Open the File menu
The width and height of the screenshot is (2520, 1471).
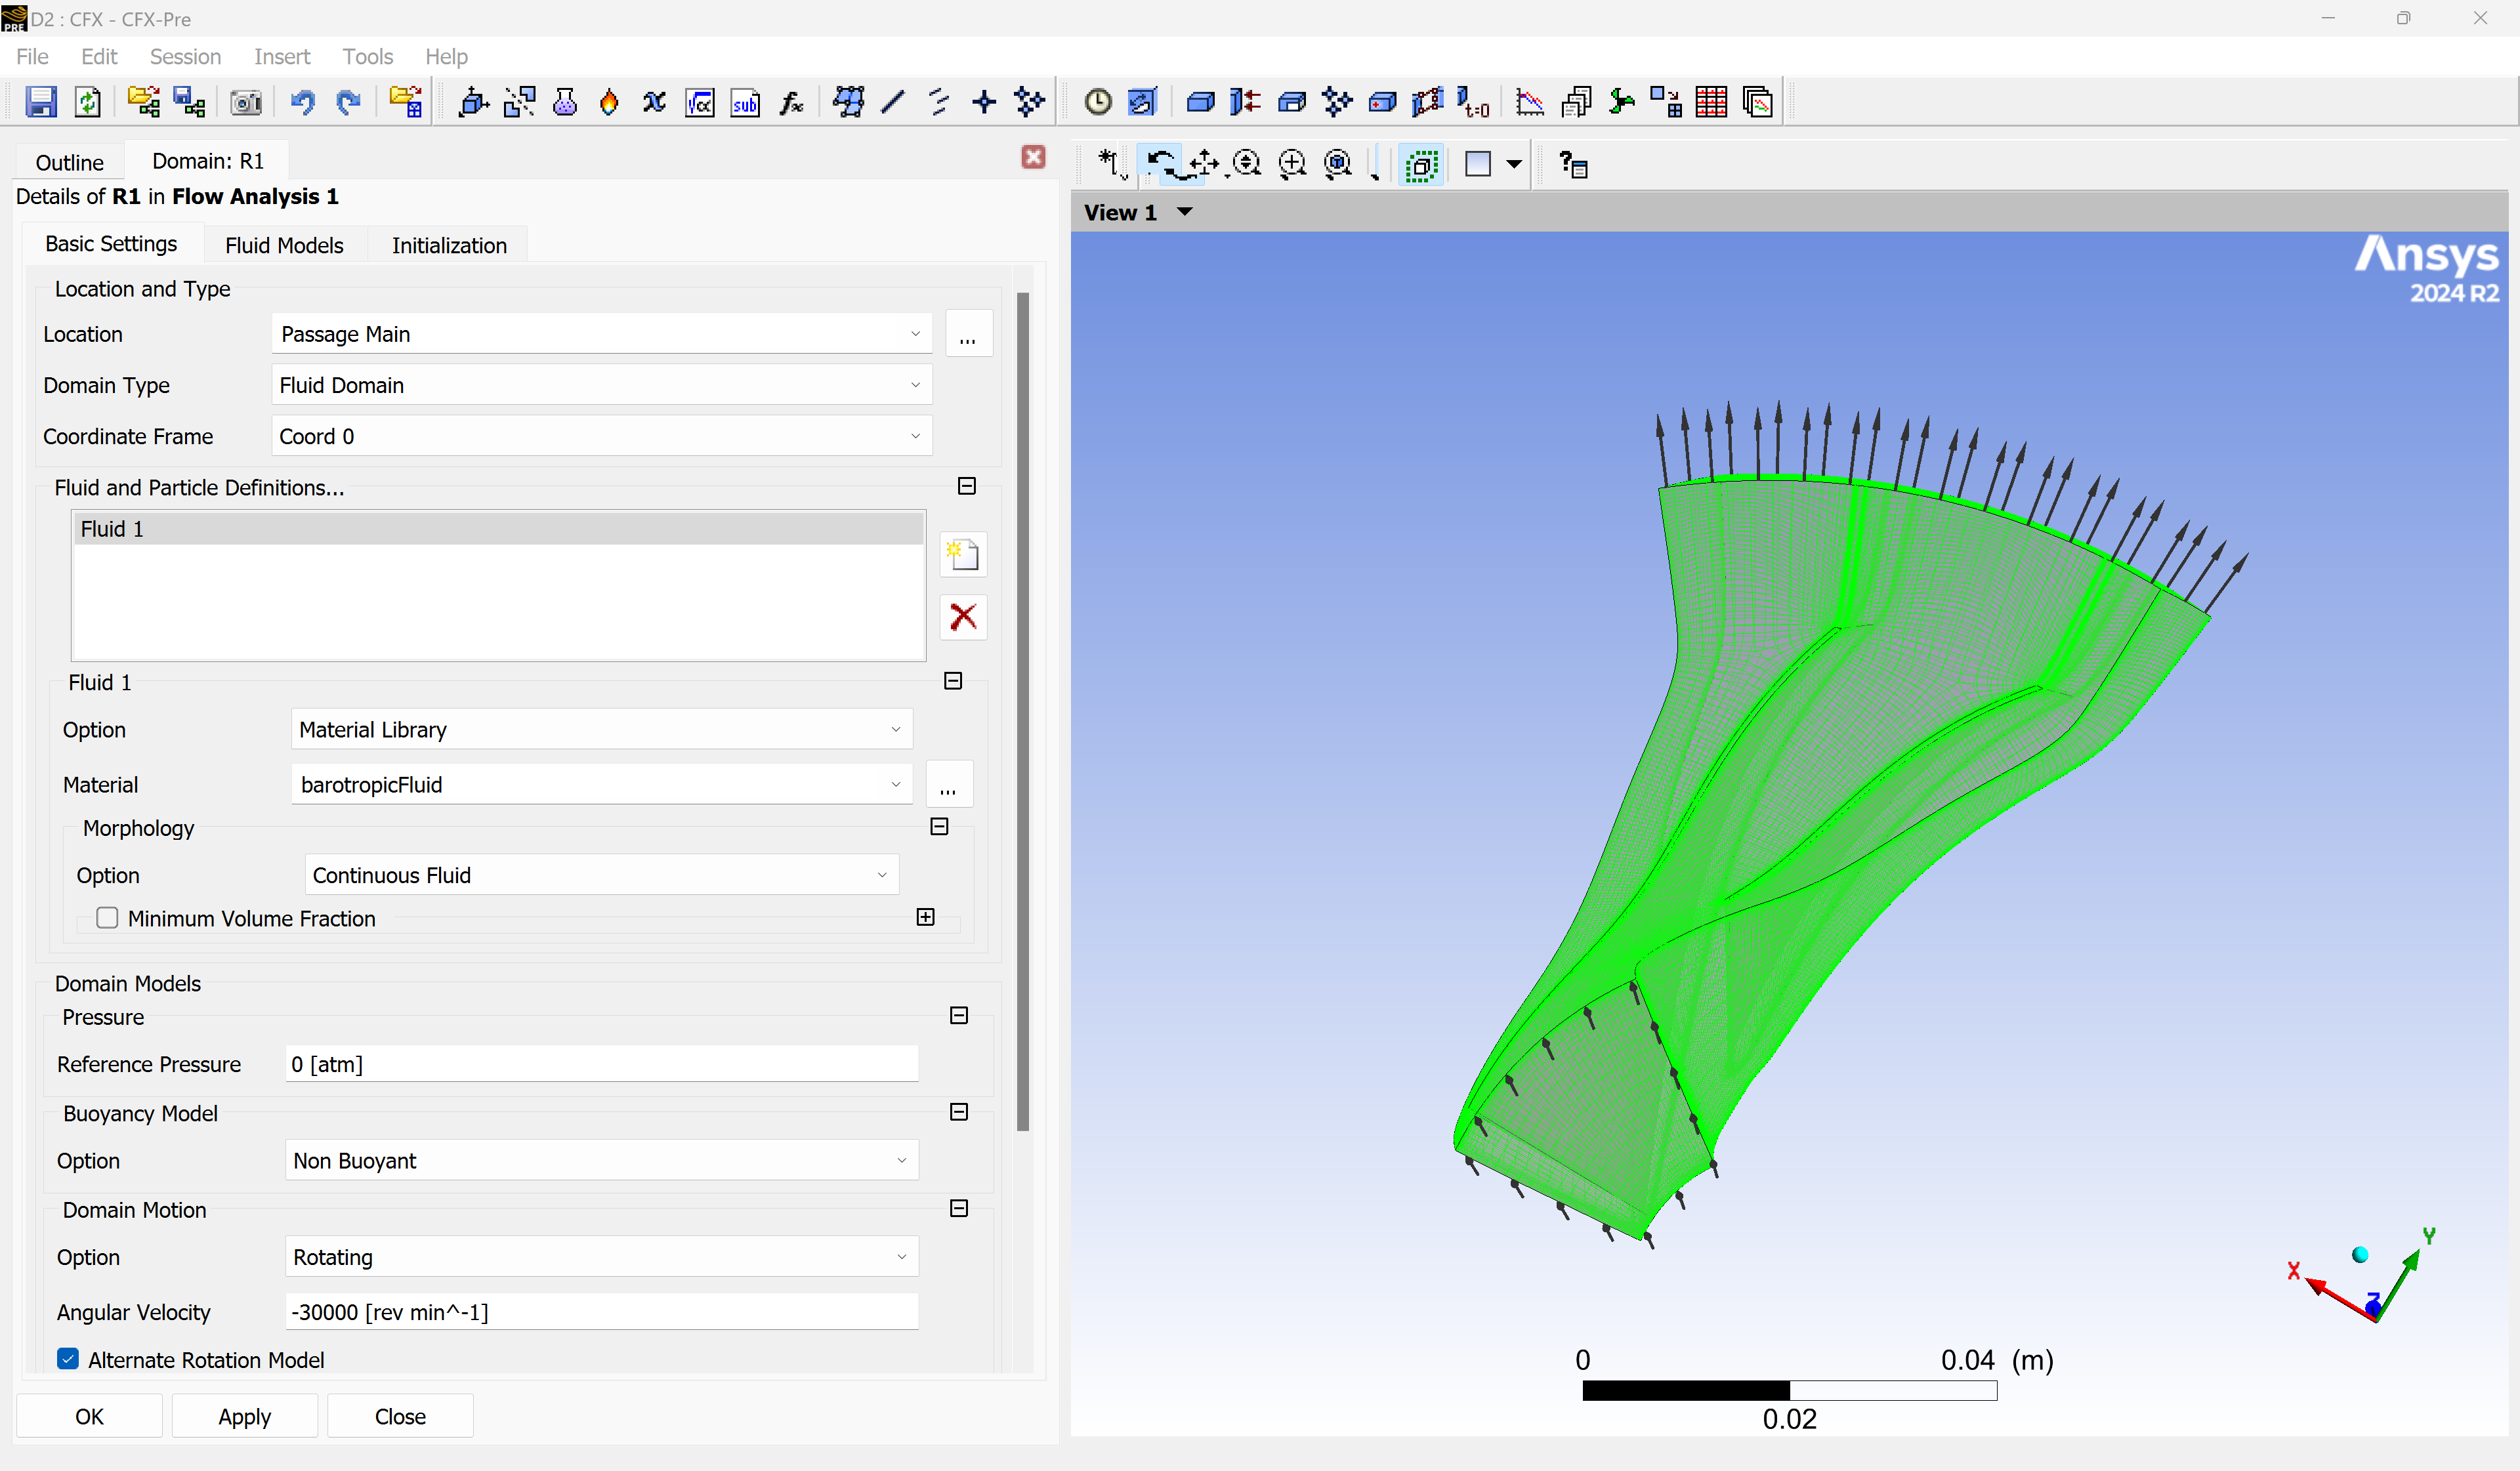[x=32, y=57]
